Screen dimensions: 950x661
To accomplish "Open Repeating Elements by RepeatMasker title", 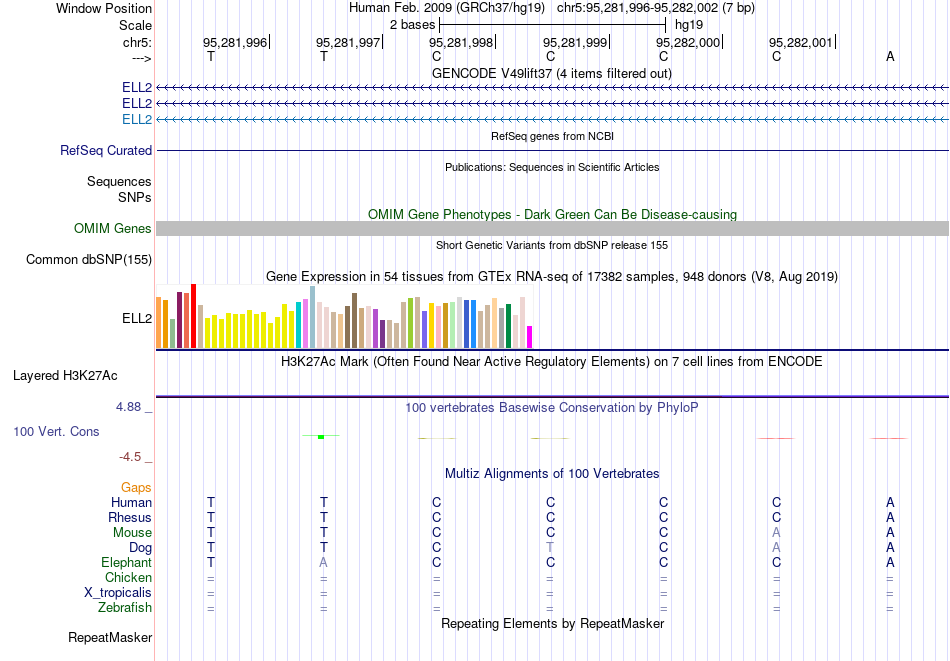I will 553,624.
